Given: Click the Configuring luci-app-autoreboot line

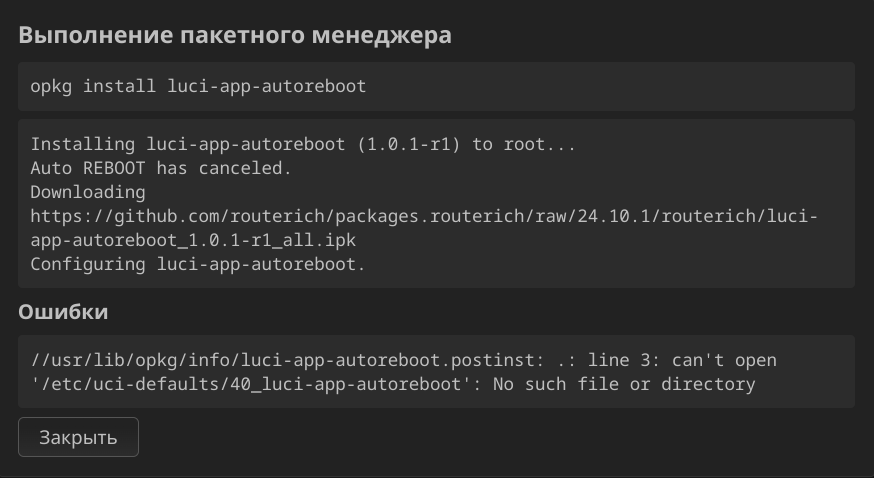Looking at the screenshot, I should pyautogui.click(x=198, y=264).
